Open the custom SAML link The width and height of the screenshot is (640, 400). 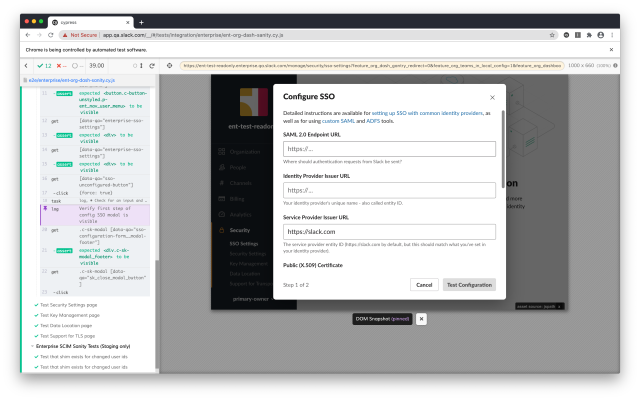tap(338, 121)
